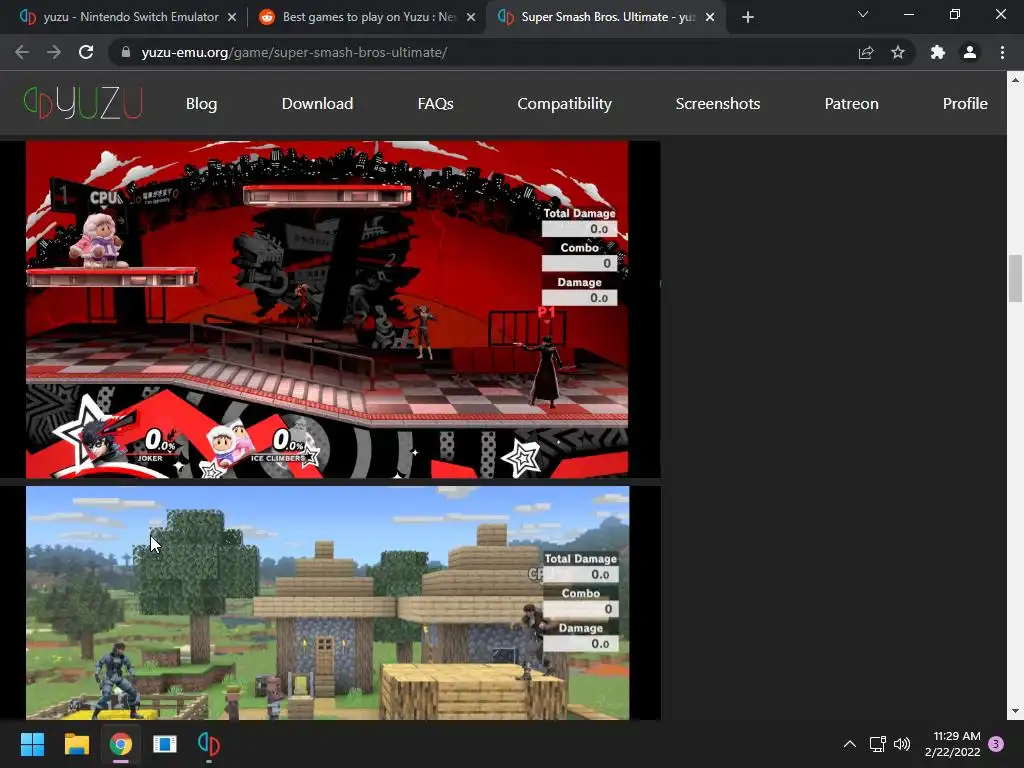Close the Reddit Best games tab

(x=471, y=17)
